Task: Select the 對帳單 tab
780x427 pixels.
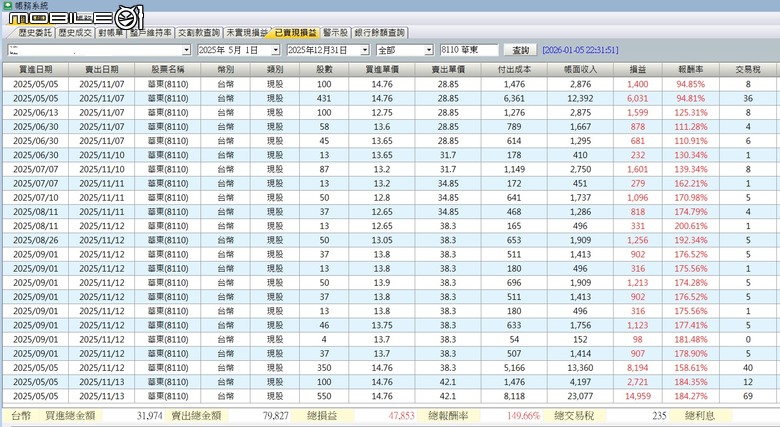Action: point(110,33)
